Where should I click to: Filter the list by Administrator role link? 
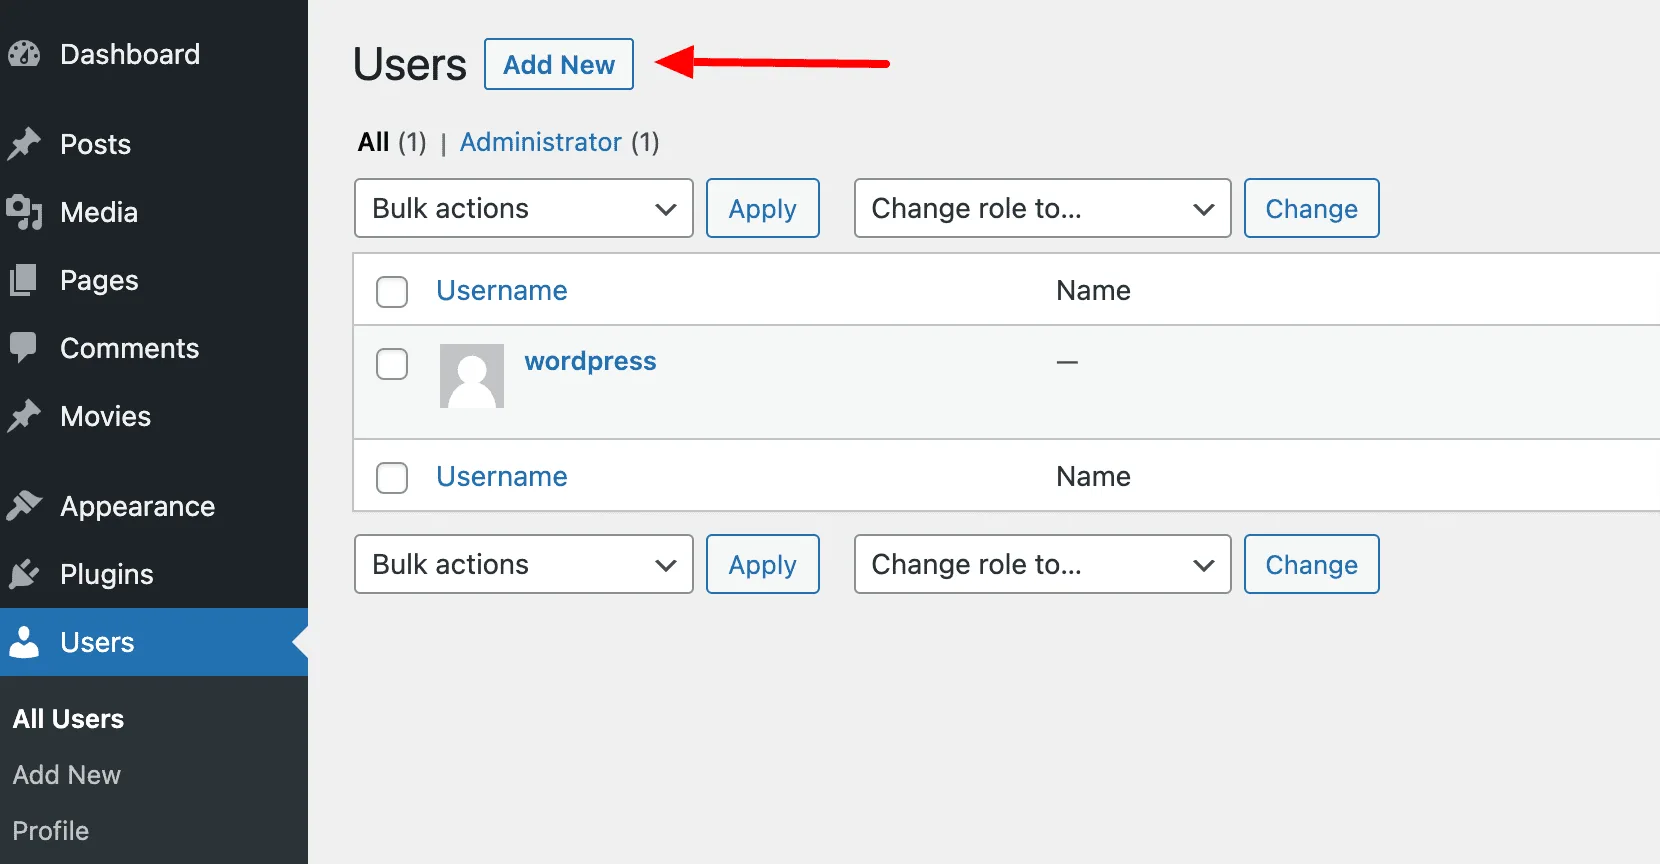pyautogui.click(x=540, y=142)
